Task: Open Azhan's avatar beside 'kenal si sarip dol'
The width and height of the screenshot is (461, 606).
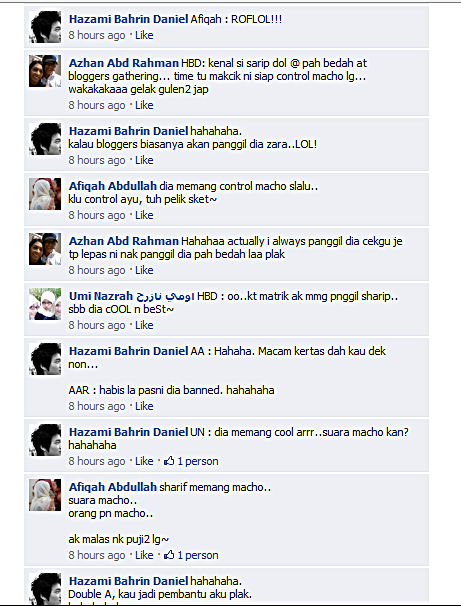Action: point(45,71)
